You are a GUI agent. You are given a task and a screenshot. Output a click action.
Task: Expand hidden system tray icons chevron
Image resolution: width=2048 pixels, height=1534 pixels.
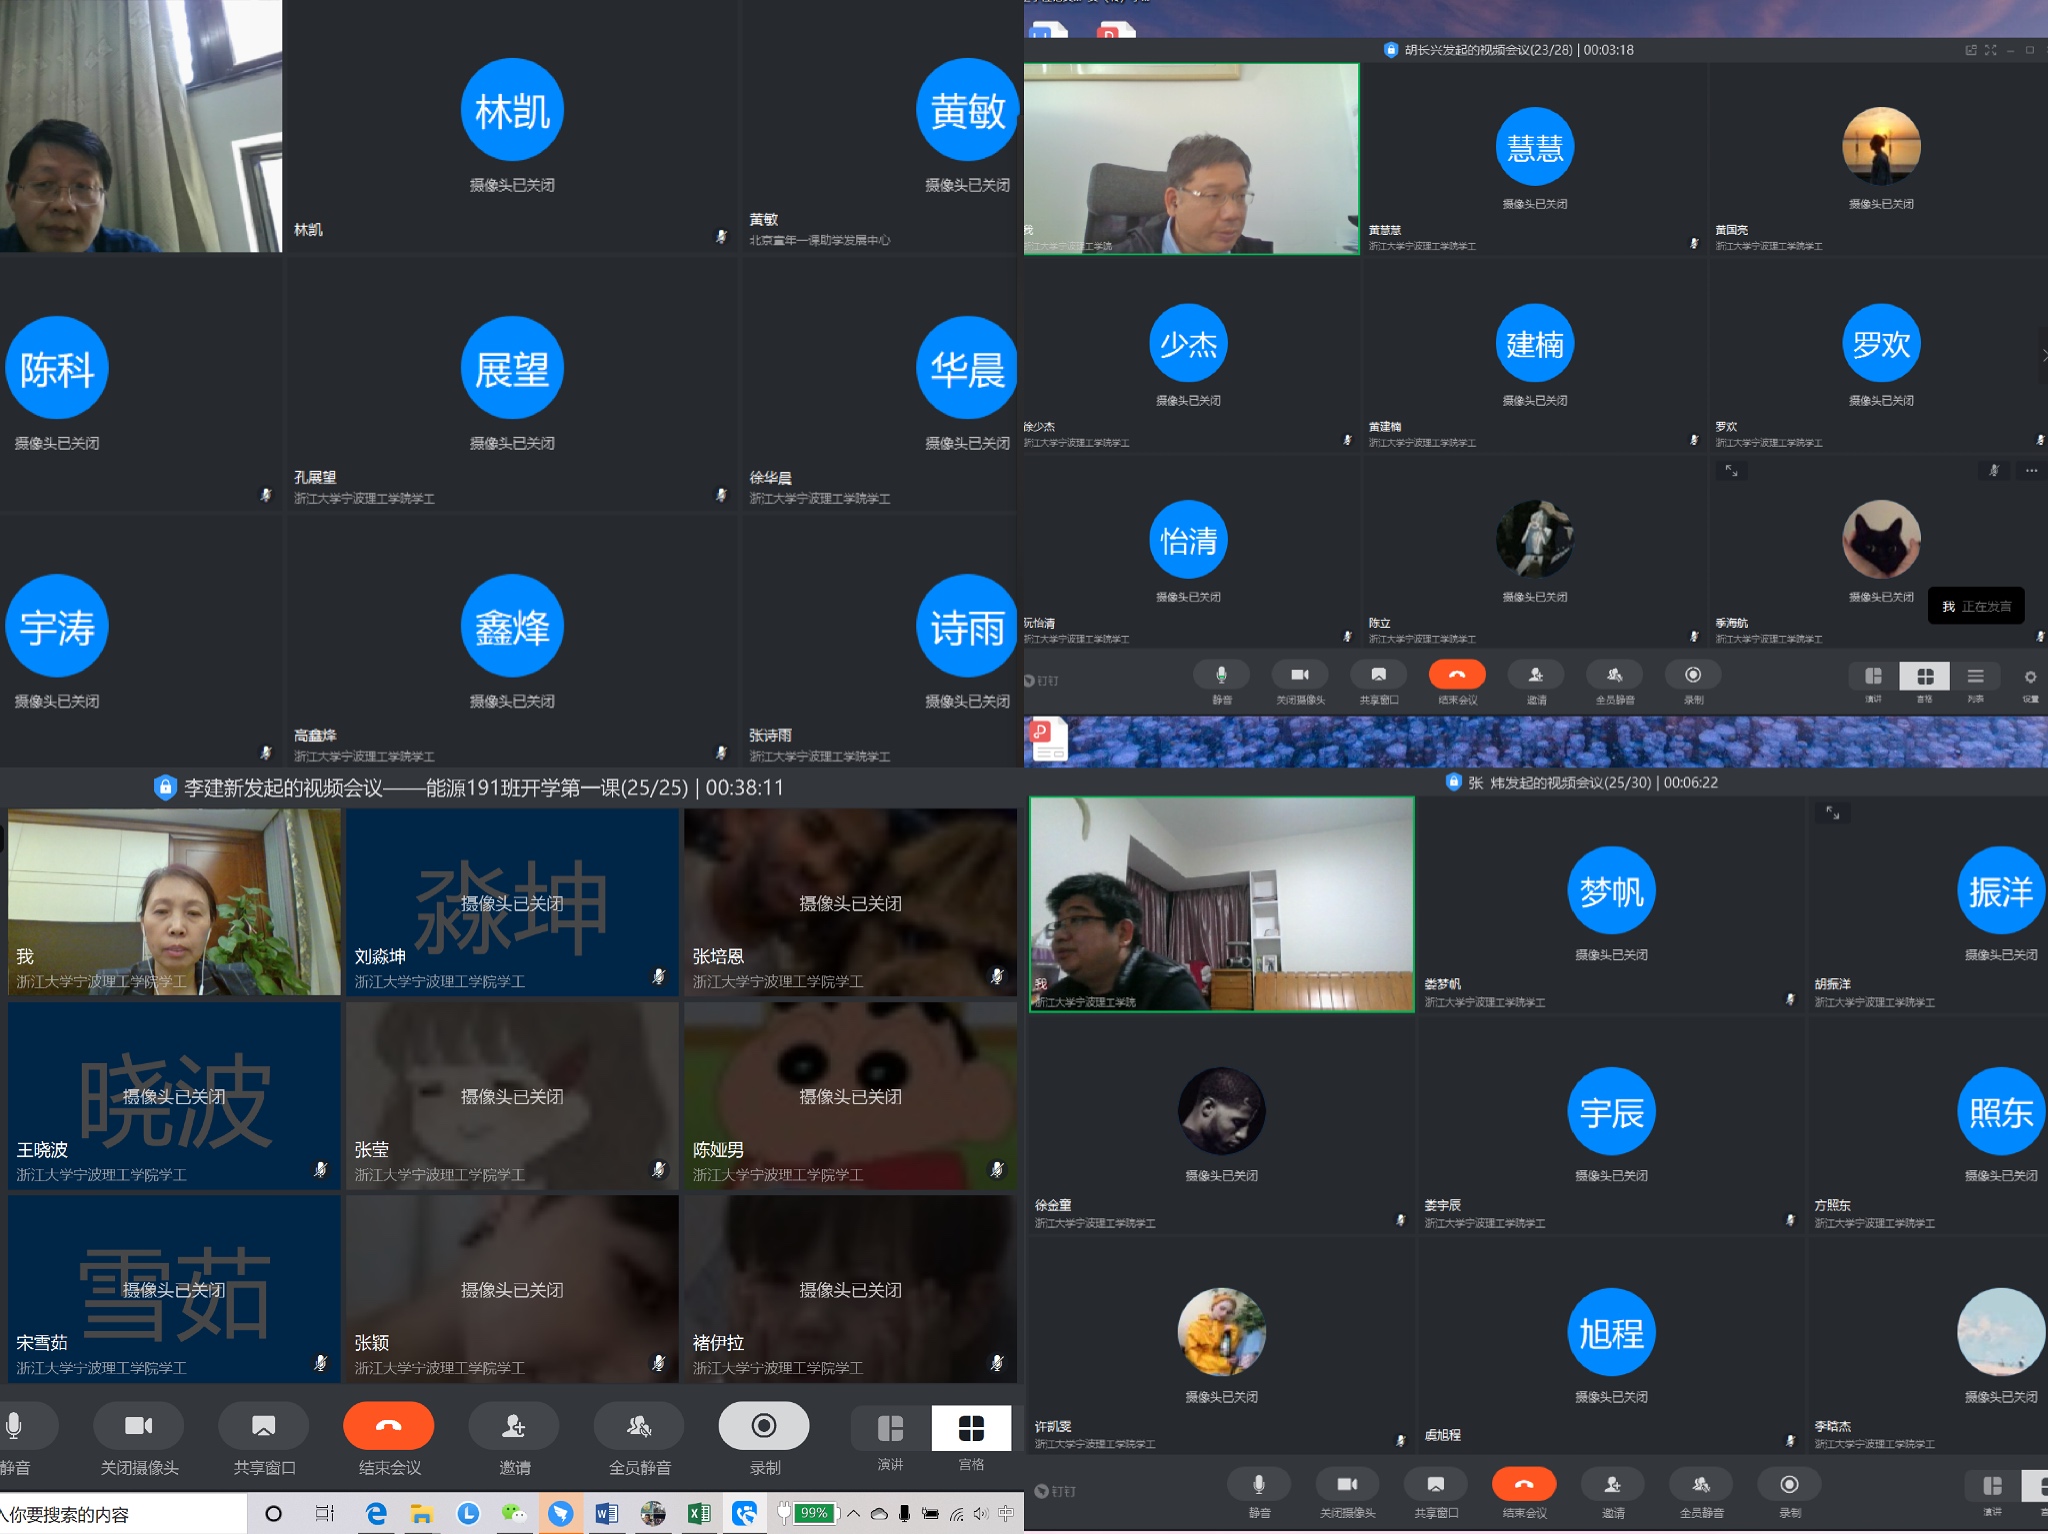pos(854,1513)
